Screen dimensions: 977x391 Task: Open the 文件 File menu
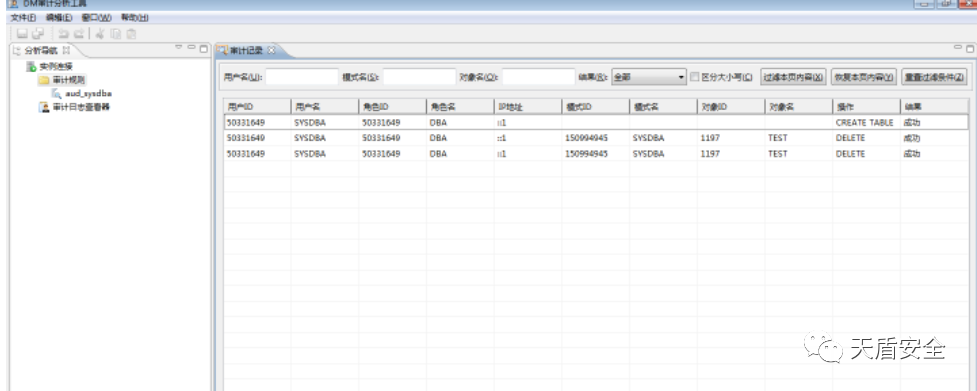tap(24, 17)
